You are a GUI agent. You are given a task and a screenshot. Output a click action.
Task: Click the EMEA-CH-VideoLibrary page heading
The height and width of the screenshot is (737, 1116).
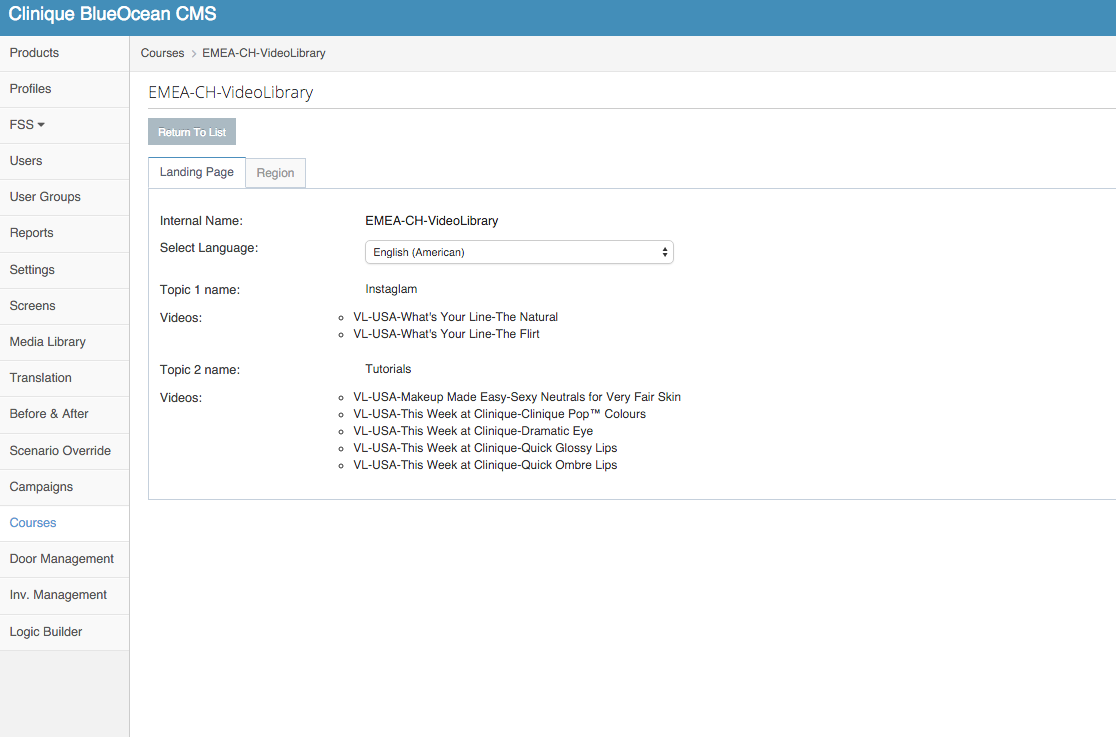[x=231, y=93]
